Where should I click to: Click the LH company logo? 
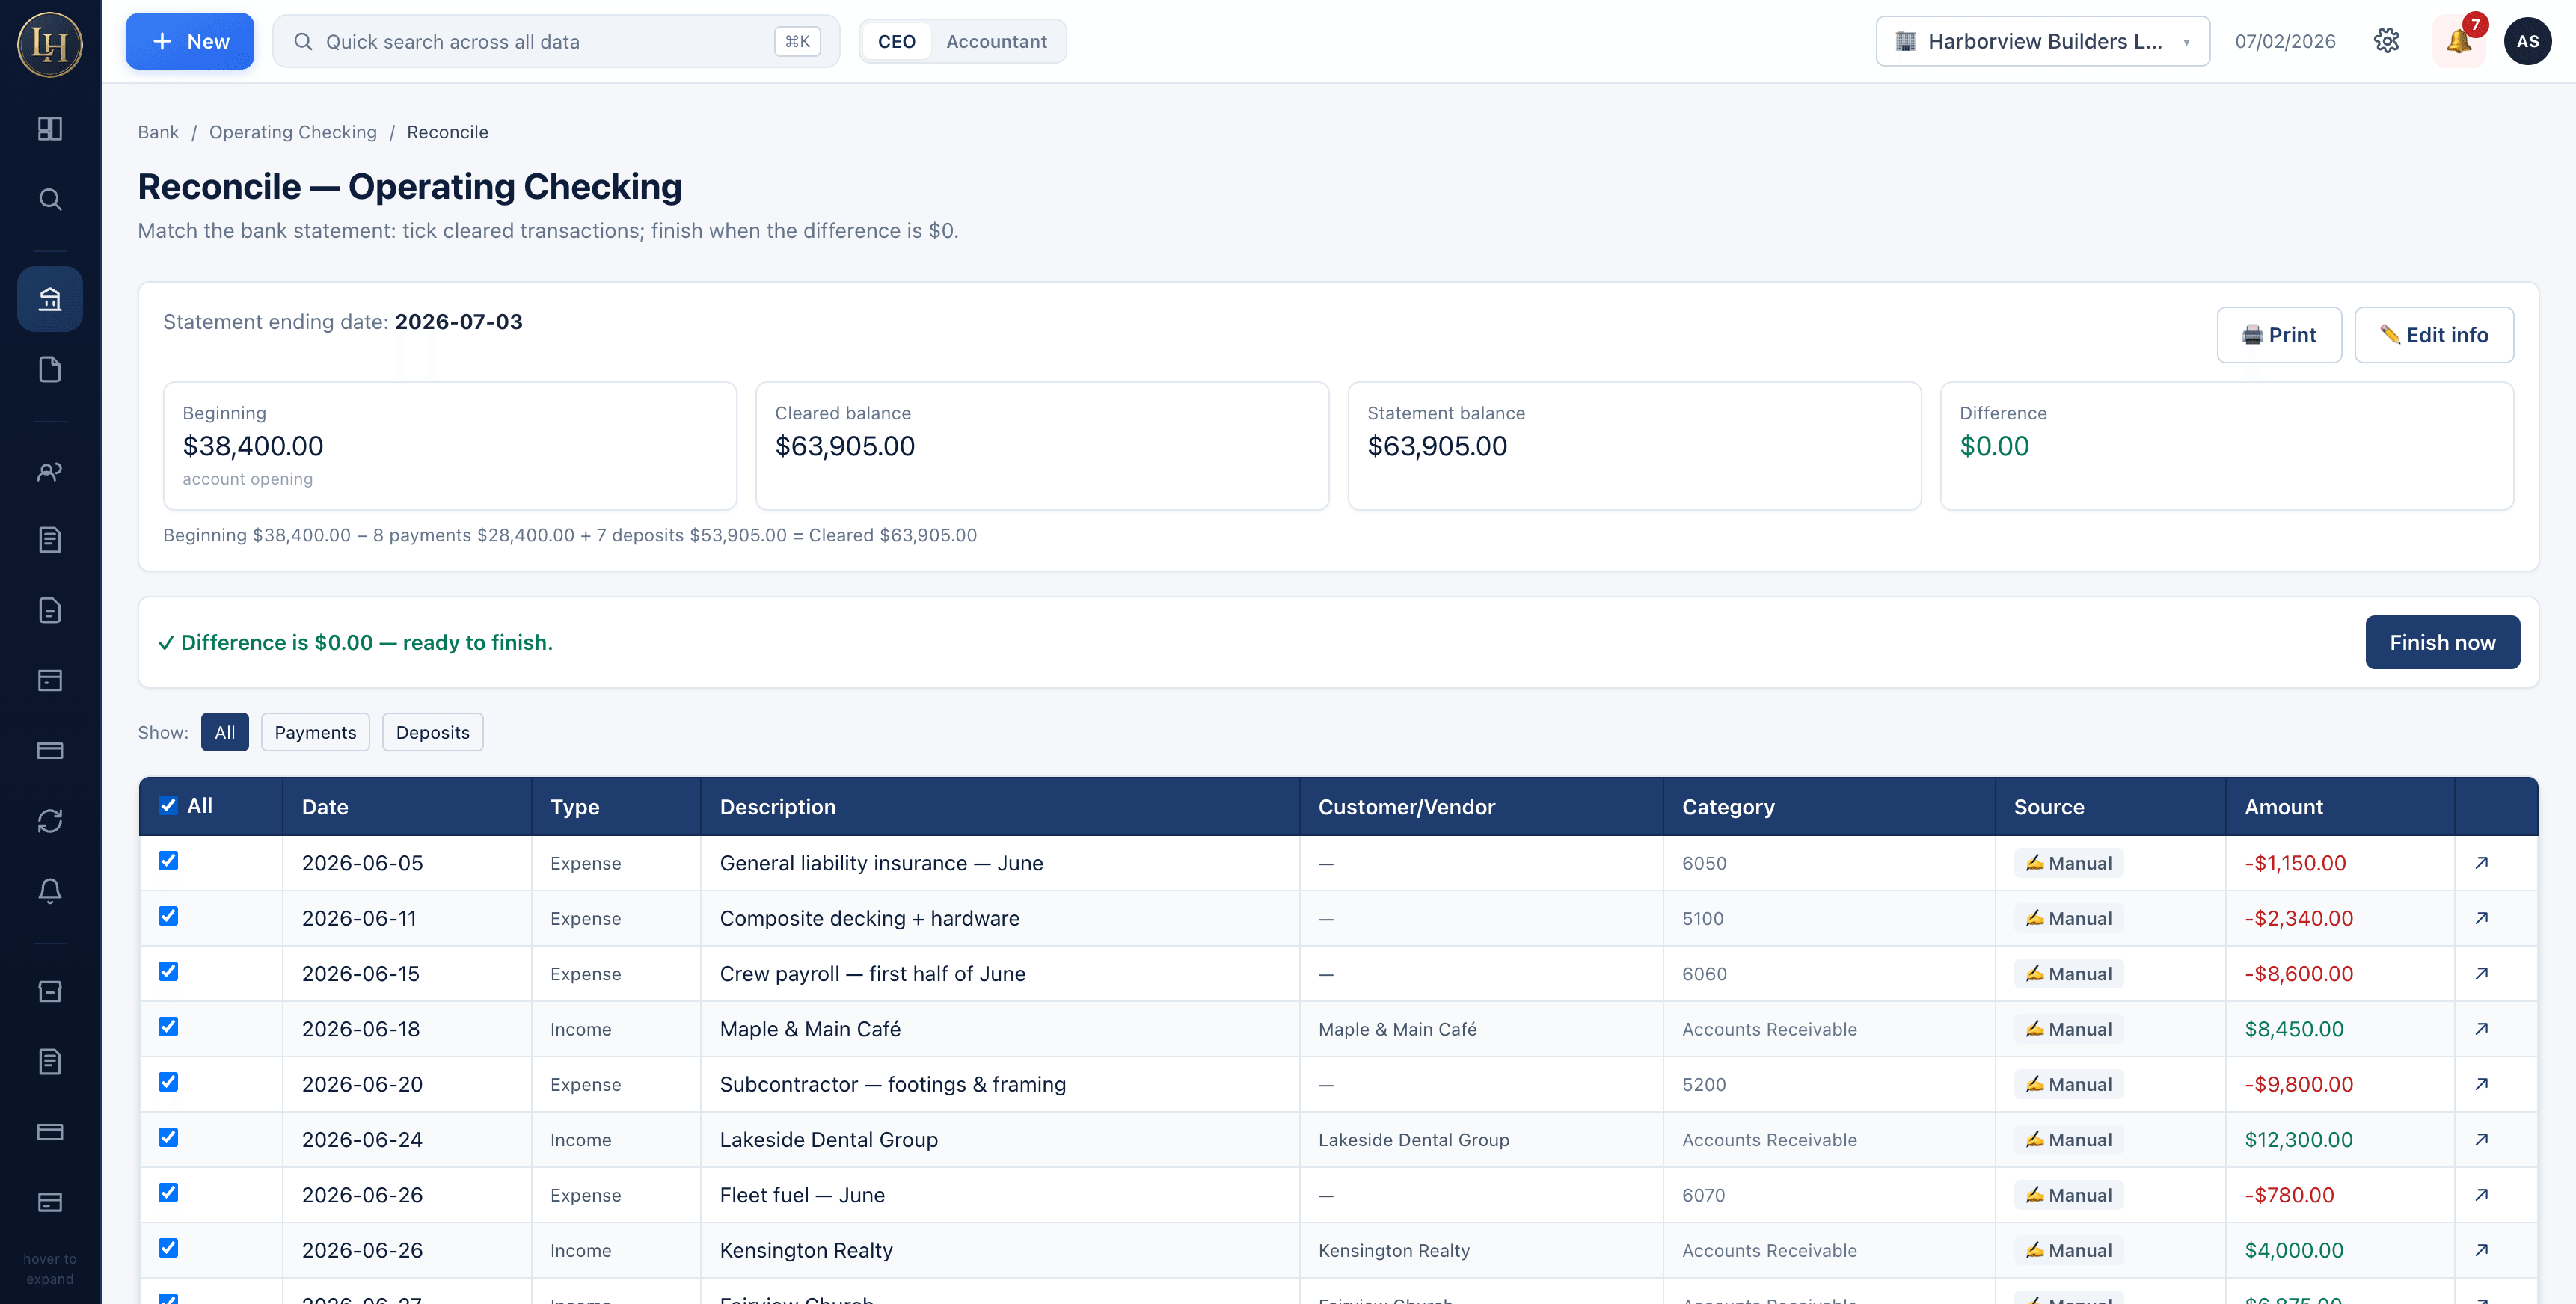(50, 44)
